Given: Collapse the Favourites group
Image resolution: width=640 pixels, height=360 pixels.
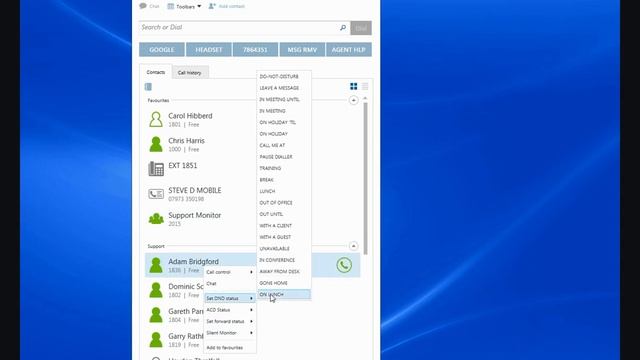Looking at the screenshot, I should coord(353,100).
